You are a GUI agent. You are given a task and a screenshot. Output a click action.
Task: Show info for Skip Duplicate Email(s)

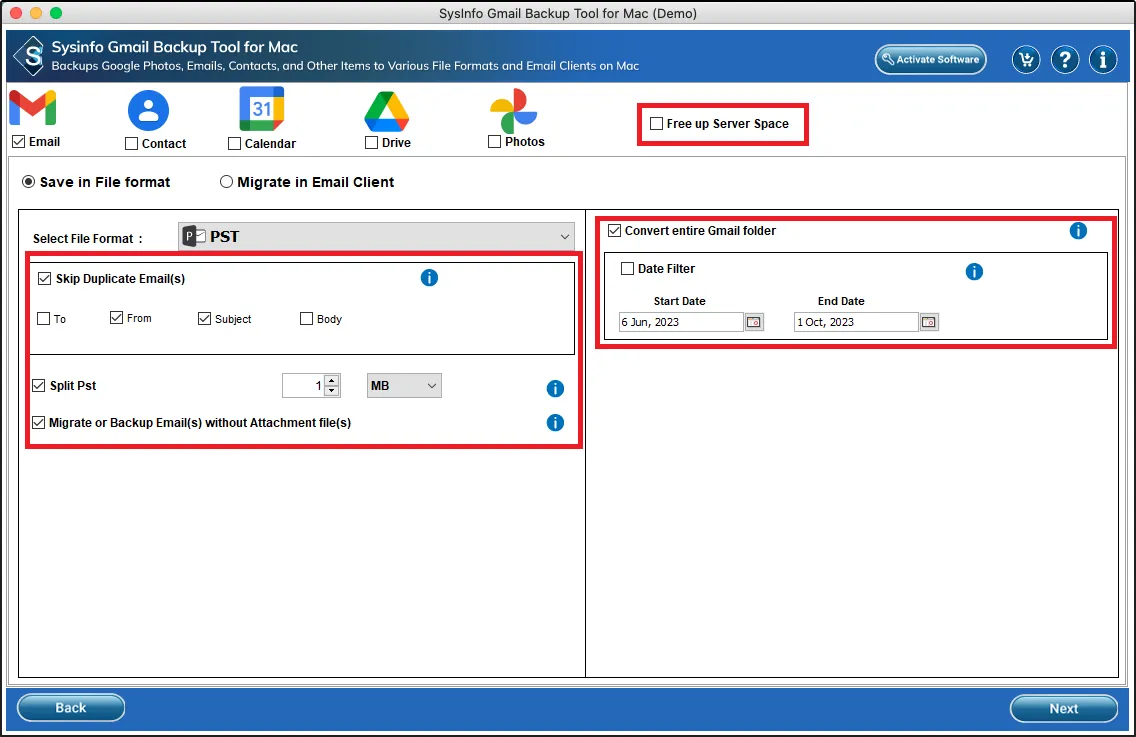[429, 278]
